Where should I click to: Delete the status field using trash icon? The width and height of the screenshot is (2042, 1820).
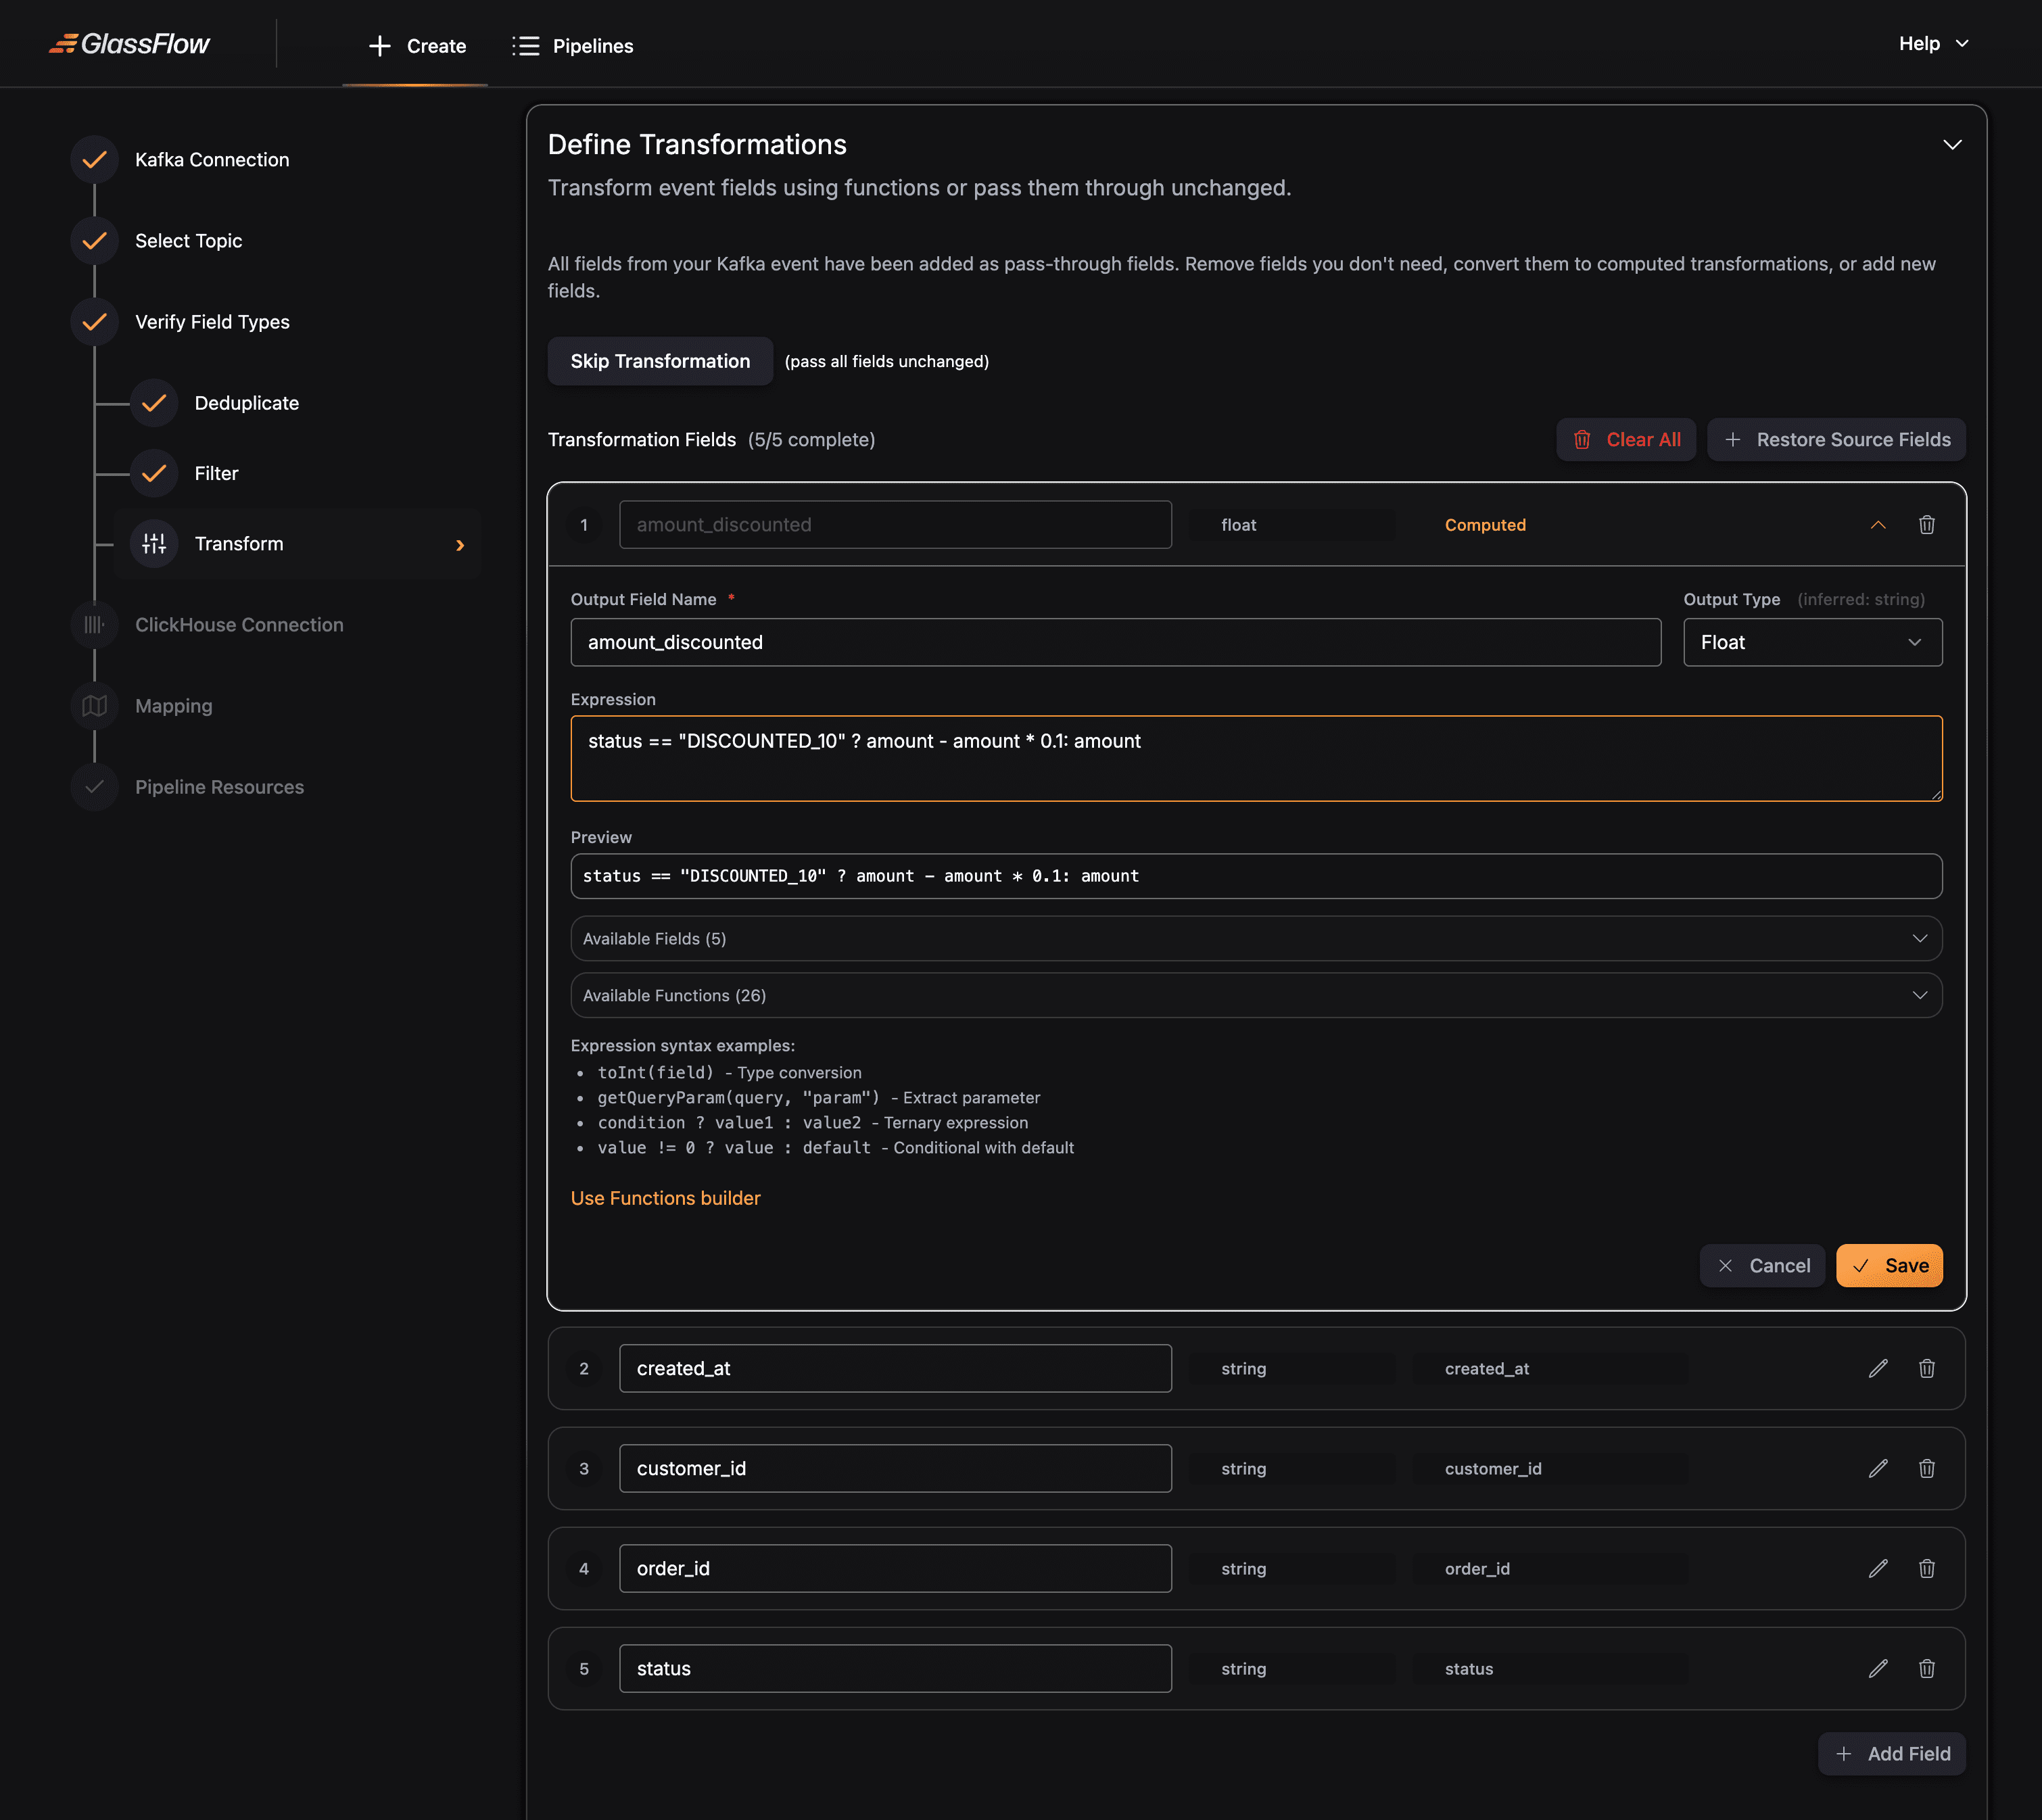[x=1928, y=1668]
